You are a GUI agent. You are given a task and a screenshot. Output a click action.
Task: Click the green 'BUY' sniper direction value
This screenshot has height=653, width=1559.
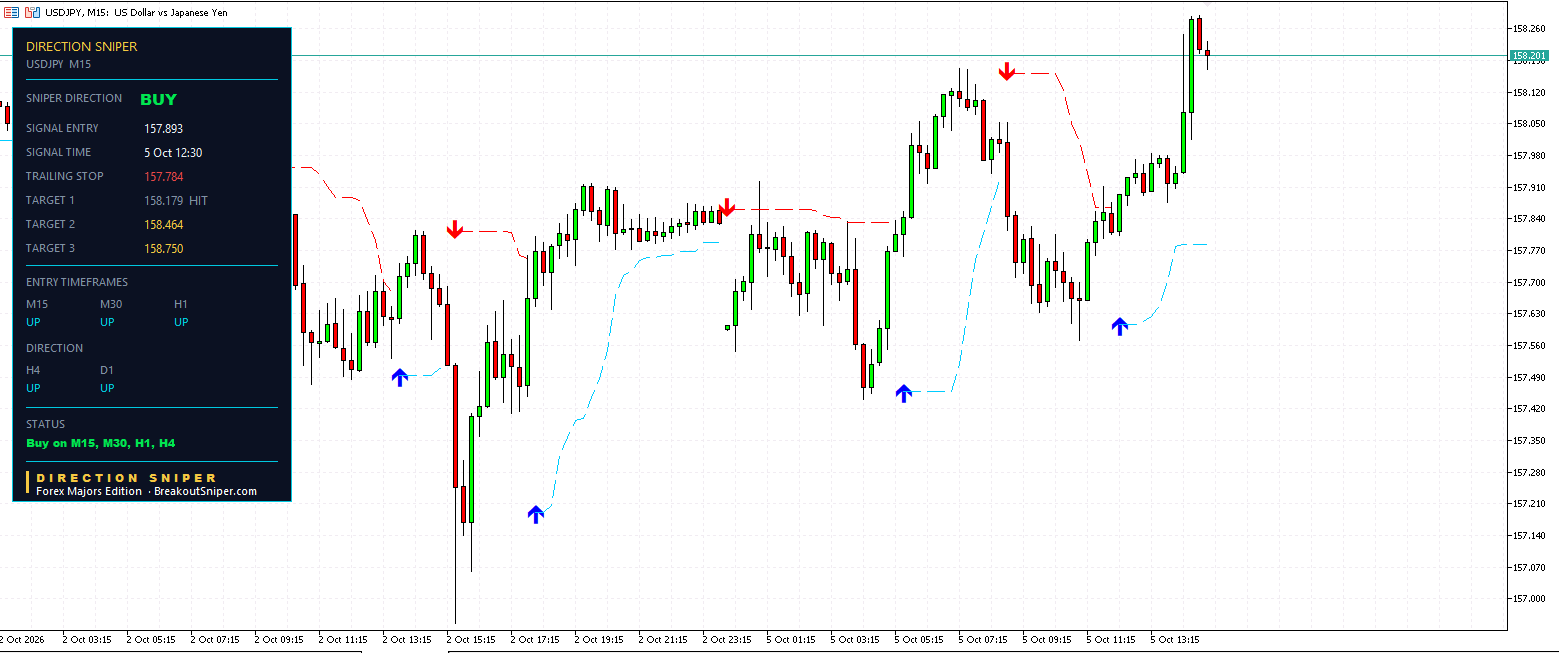coord(158,99)
